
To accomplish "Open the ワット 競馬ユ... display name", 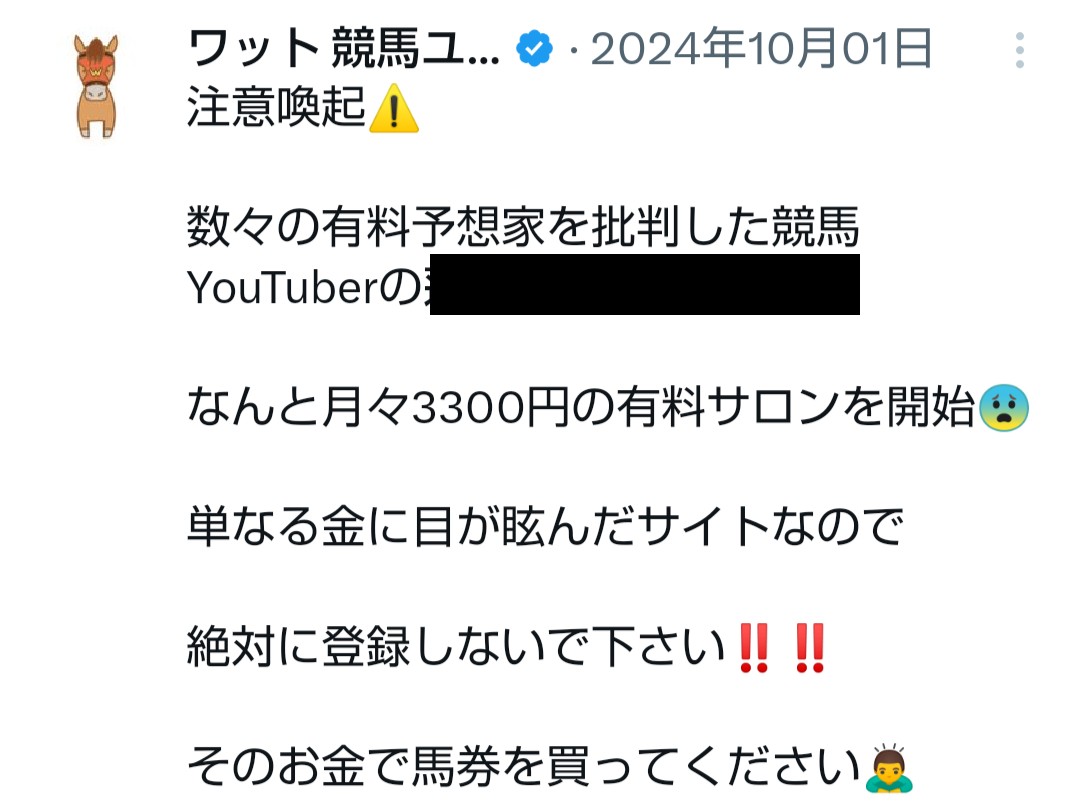I will pyautogui.click(x=343, y=49).
